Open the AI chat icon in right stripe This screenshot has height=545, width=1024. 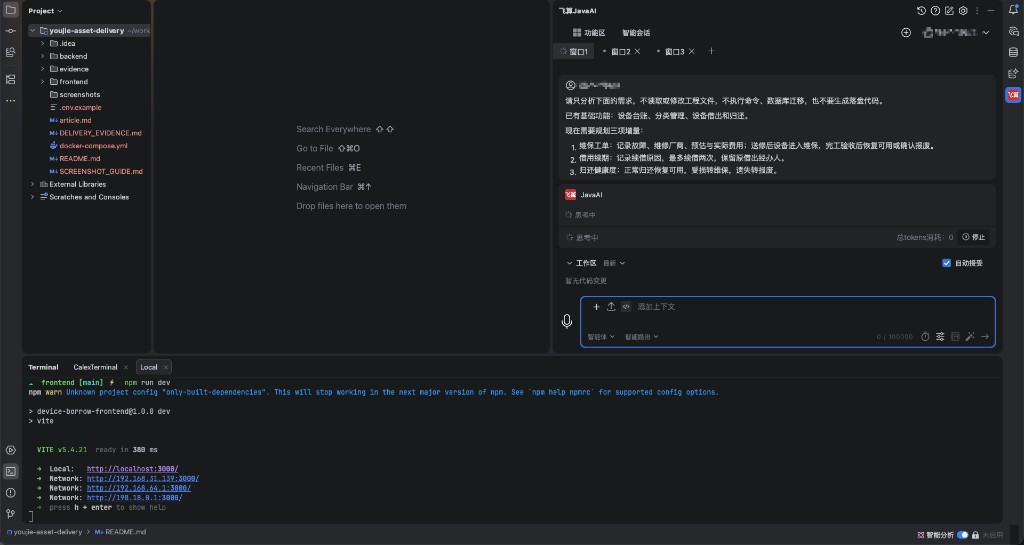click(1013, 31)
